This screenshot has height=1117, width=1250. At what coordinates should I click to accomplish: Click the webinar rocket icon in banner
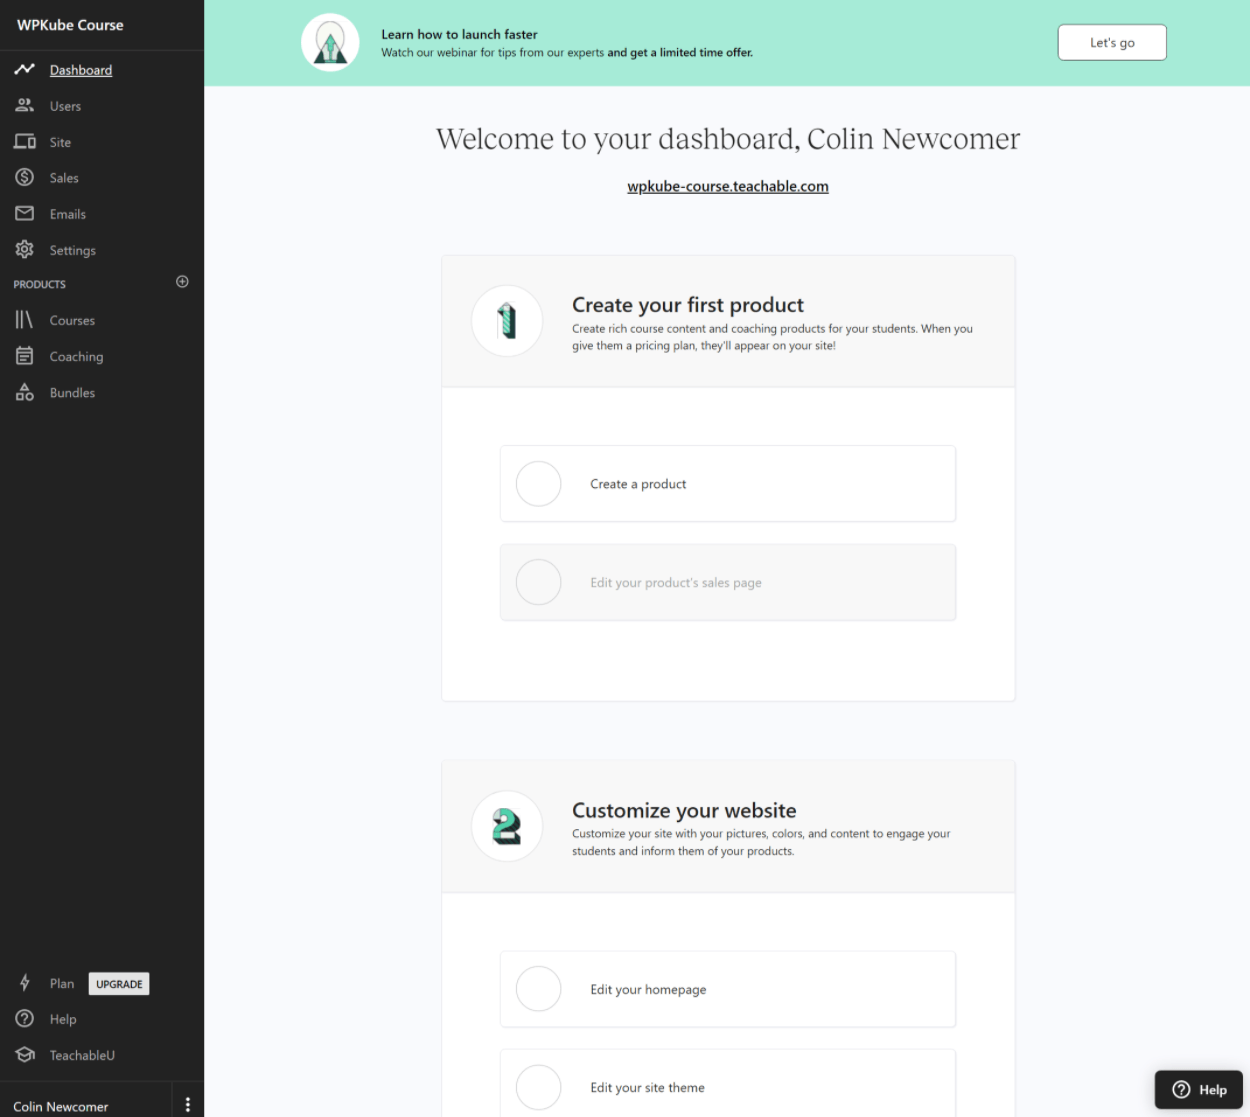(330, 42)
